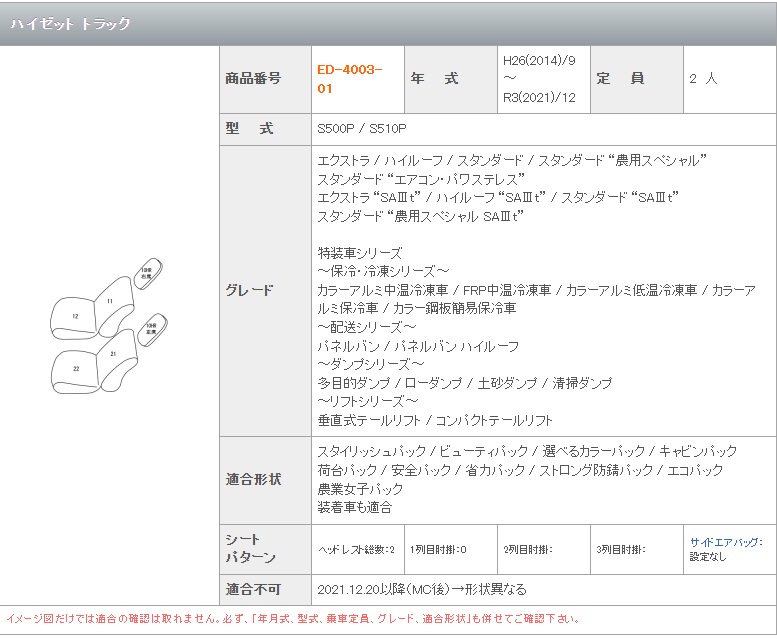Screen dimensions: 777x639
Task: Click the 荷台パック / 安全パック line
Action: pyautogui.click(x=520, y=470)
